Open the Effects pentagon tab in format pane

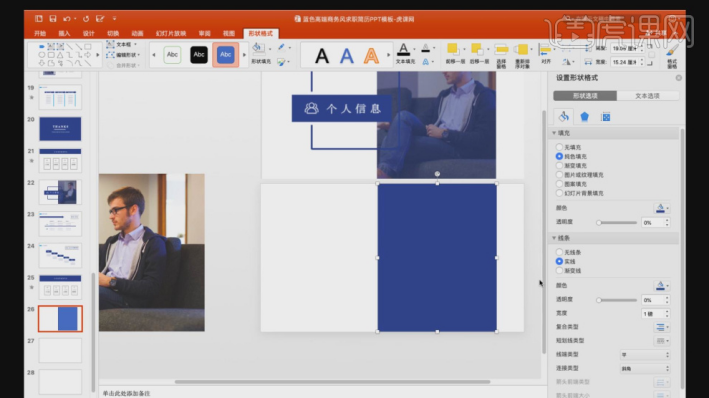pyautogui.click(x=584, y=117)
